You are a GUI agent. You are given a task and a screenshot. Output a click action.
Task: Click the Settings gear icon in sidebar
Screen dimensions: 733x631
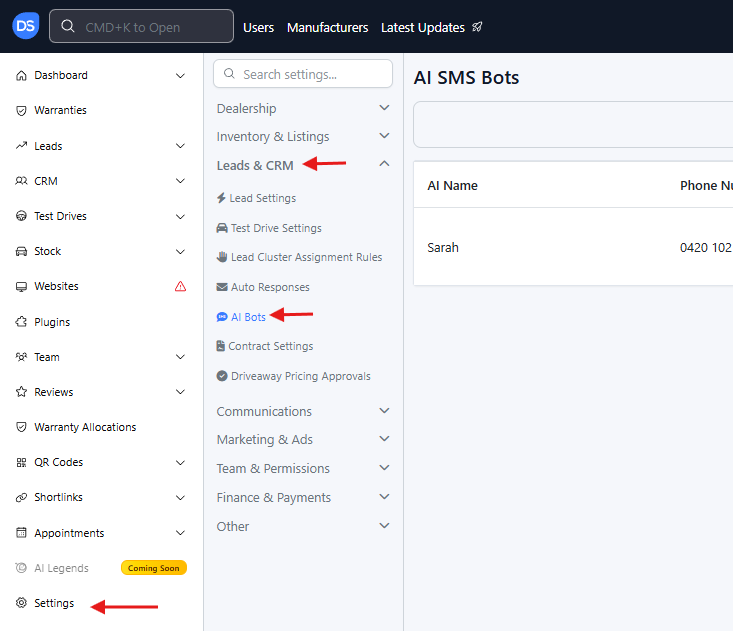pos(22,603)
